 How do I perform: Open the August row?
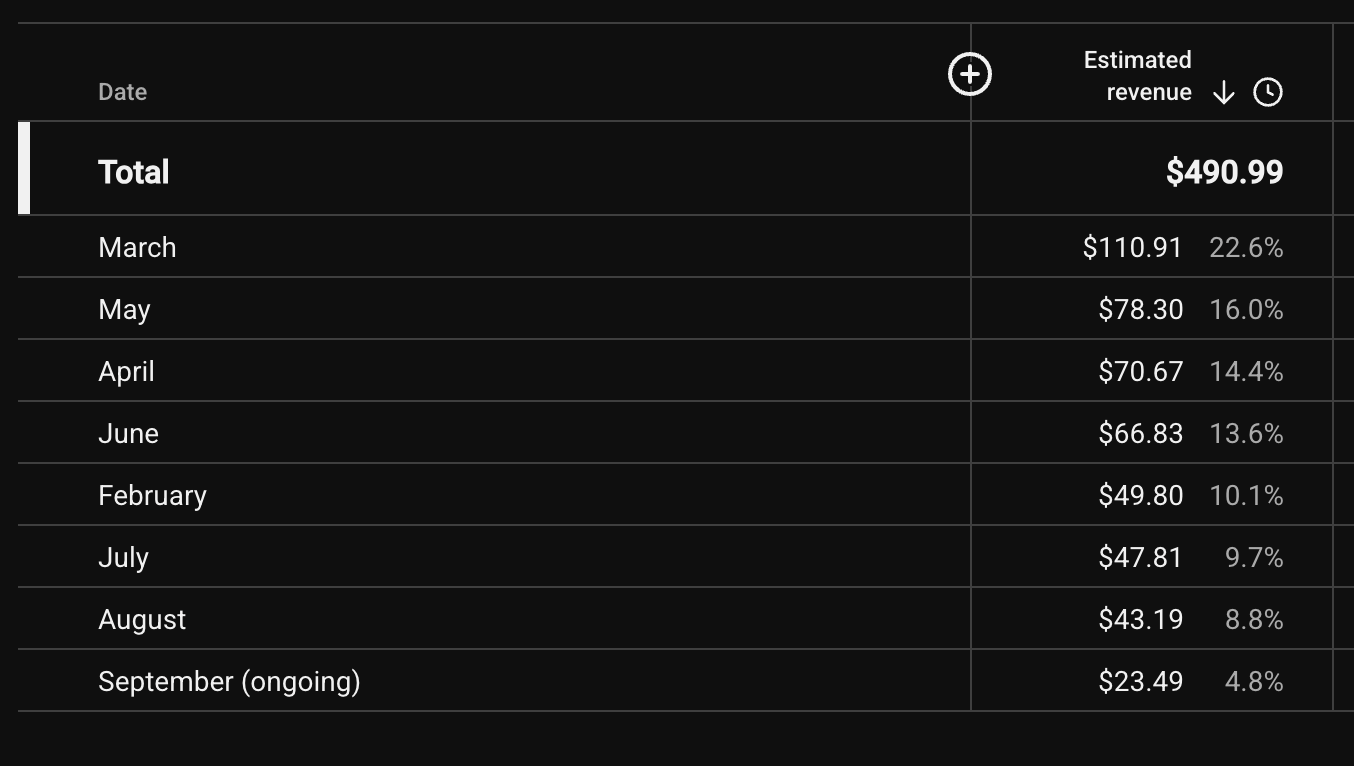(676, 619)
